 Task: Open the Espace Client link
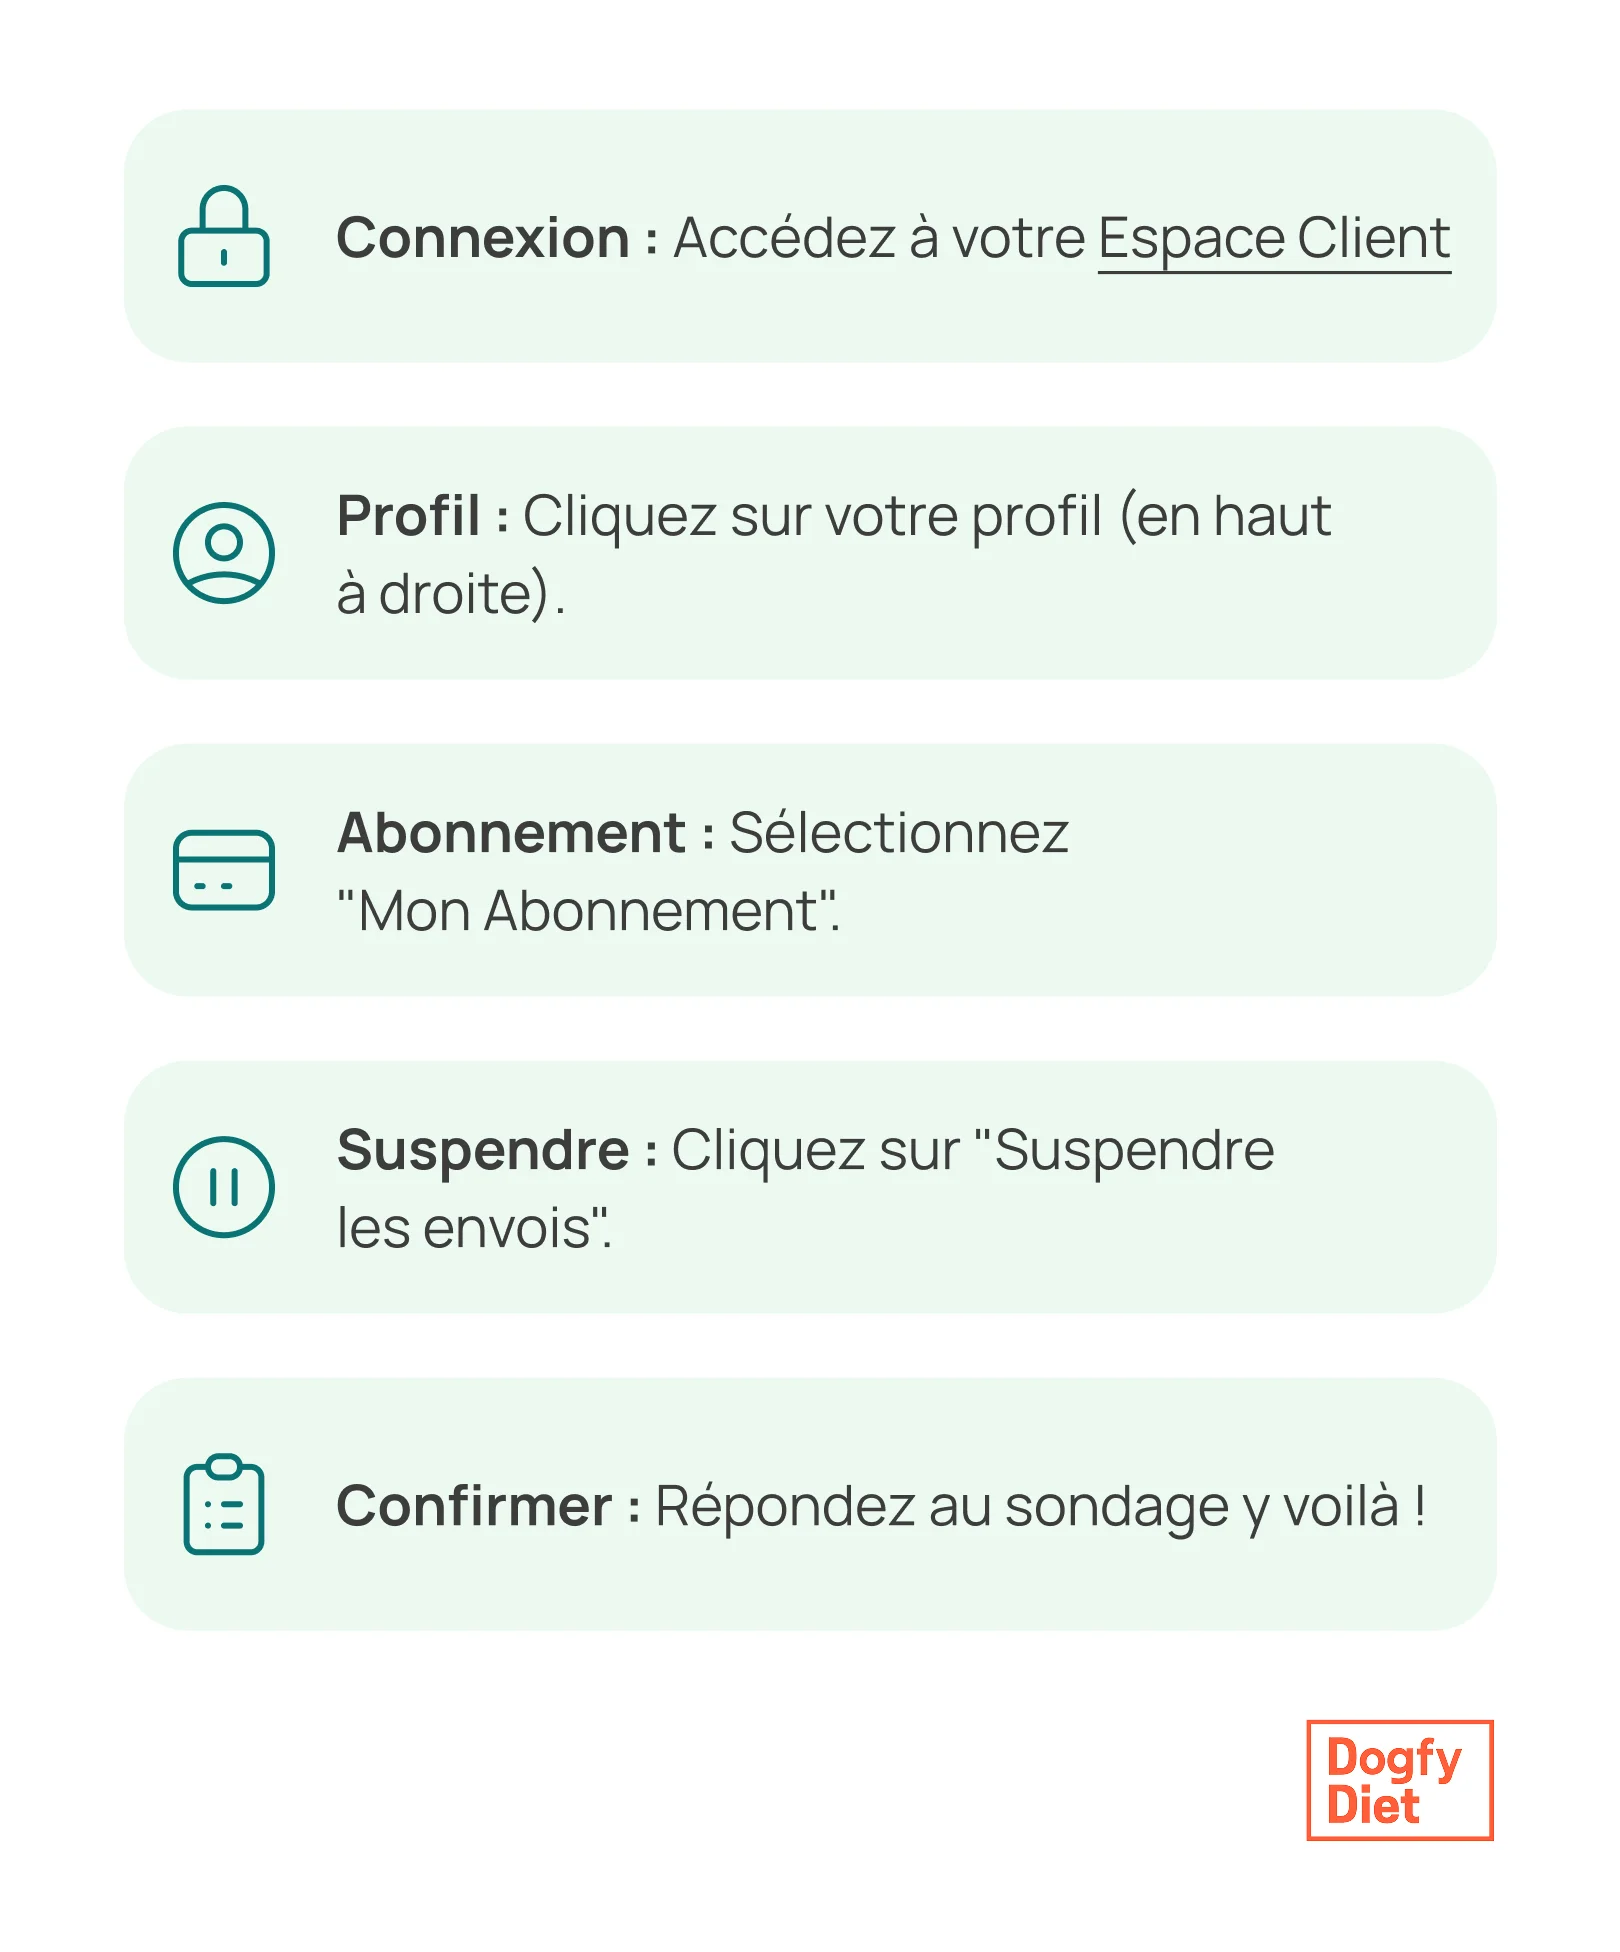coord(1273,239)
